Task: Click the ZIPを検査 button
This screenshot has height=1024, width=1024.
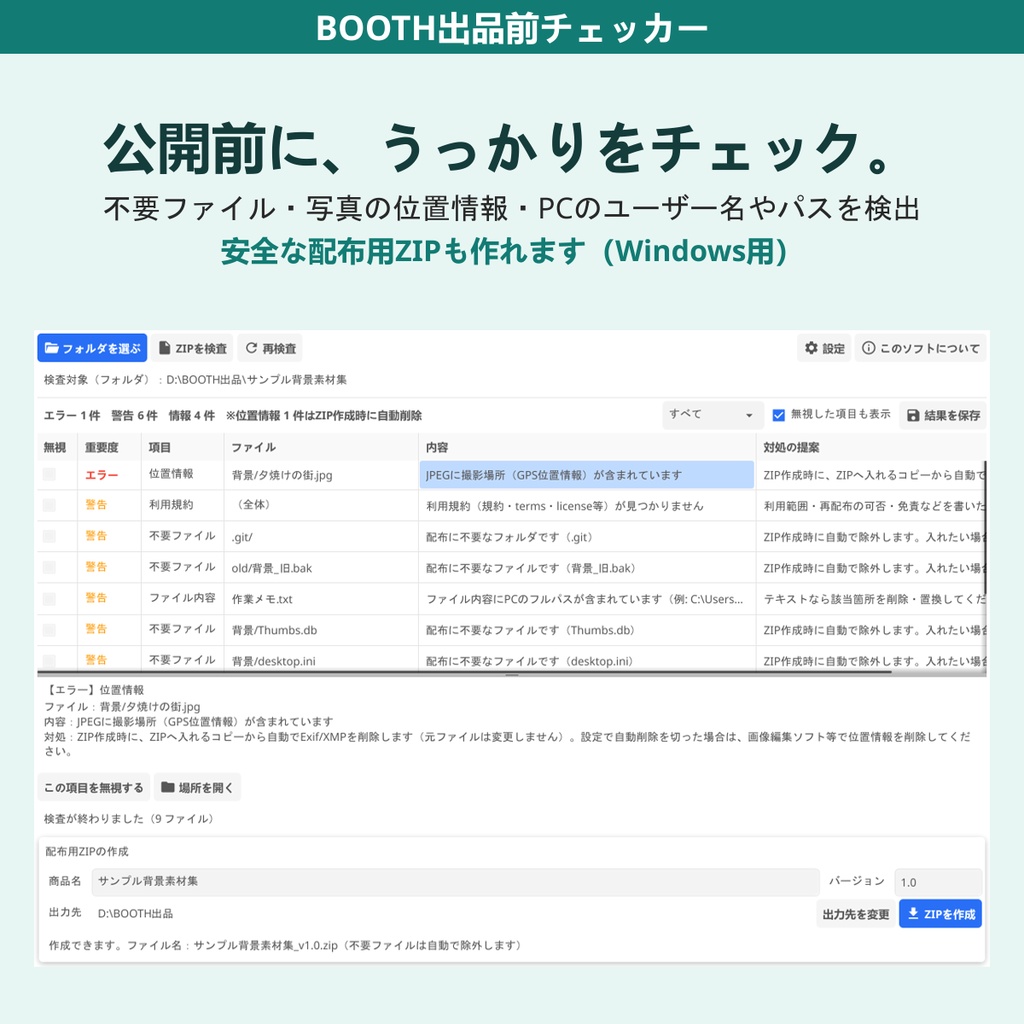Action: coord(193,348)
